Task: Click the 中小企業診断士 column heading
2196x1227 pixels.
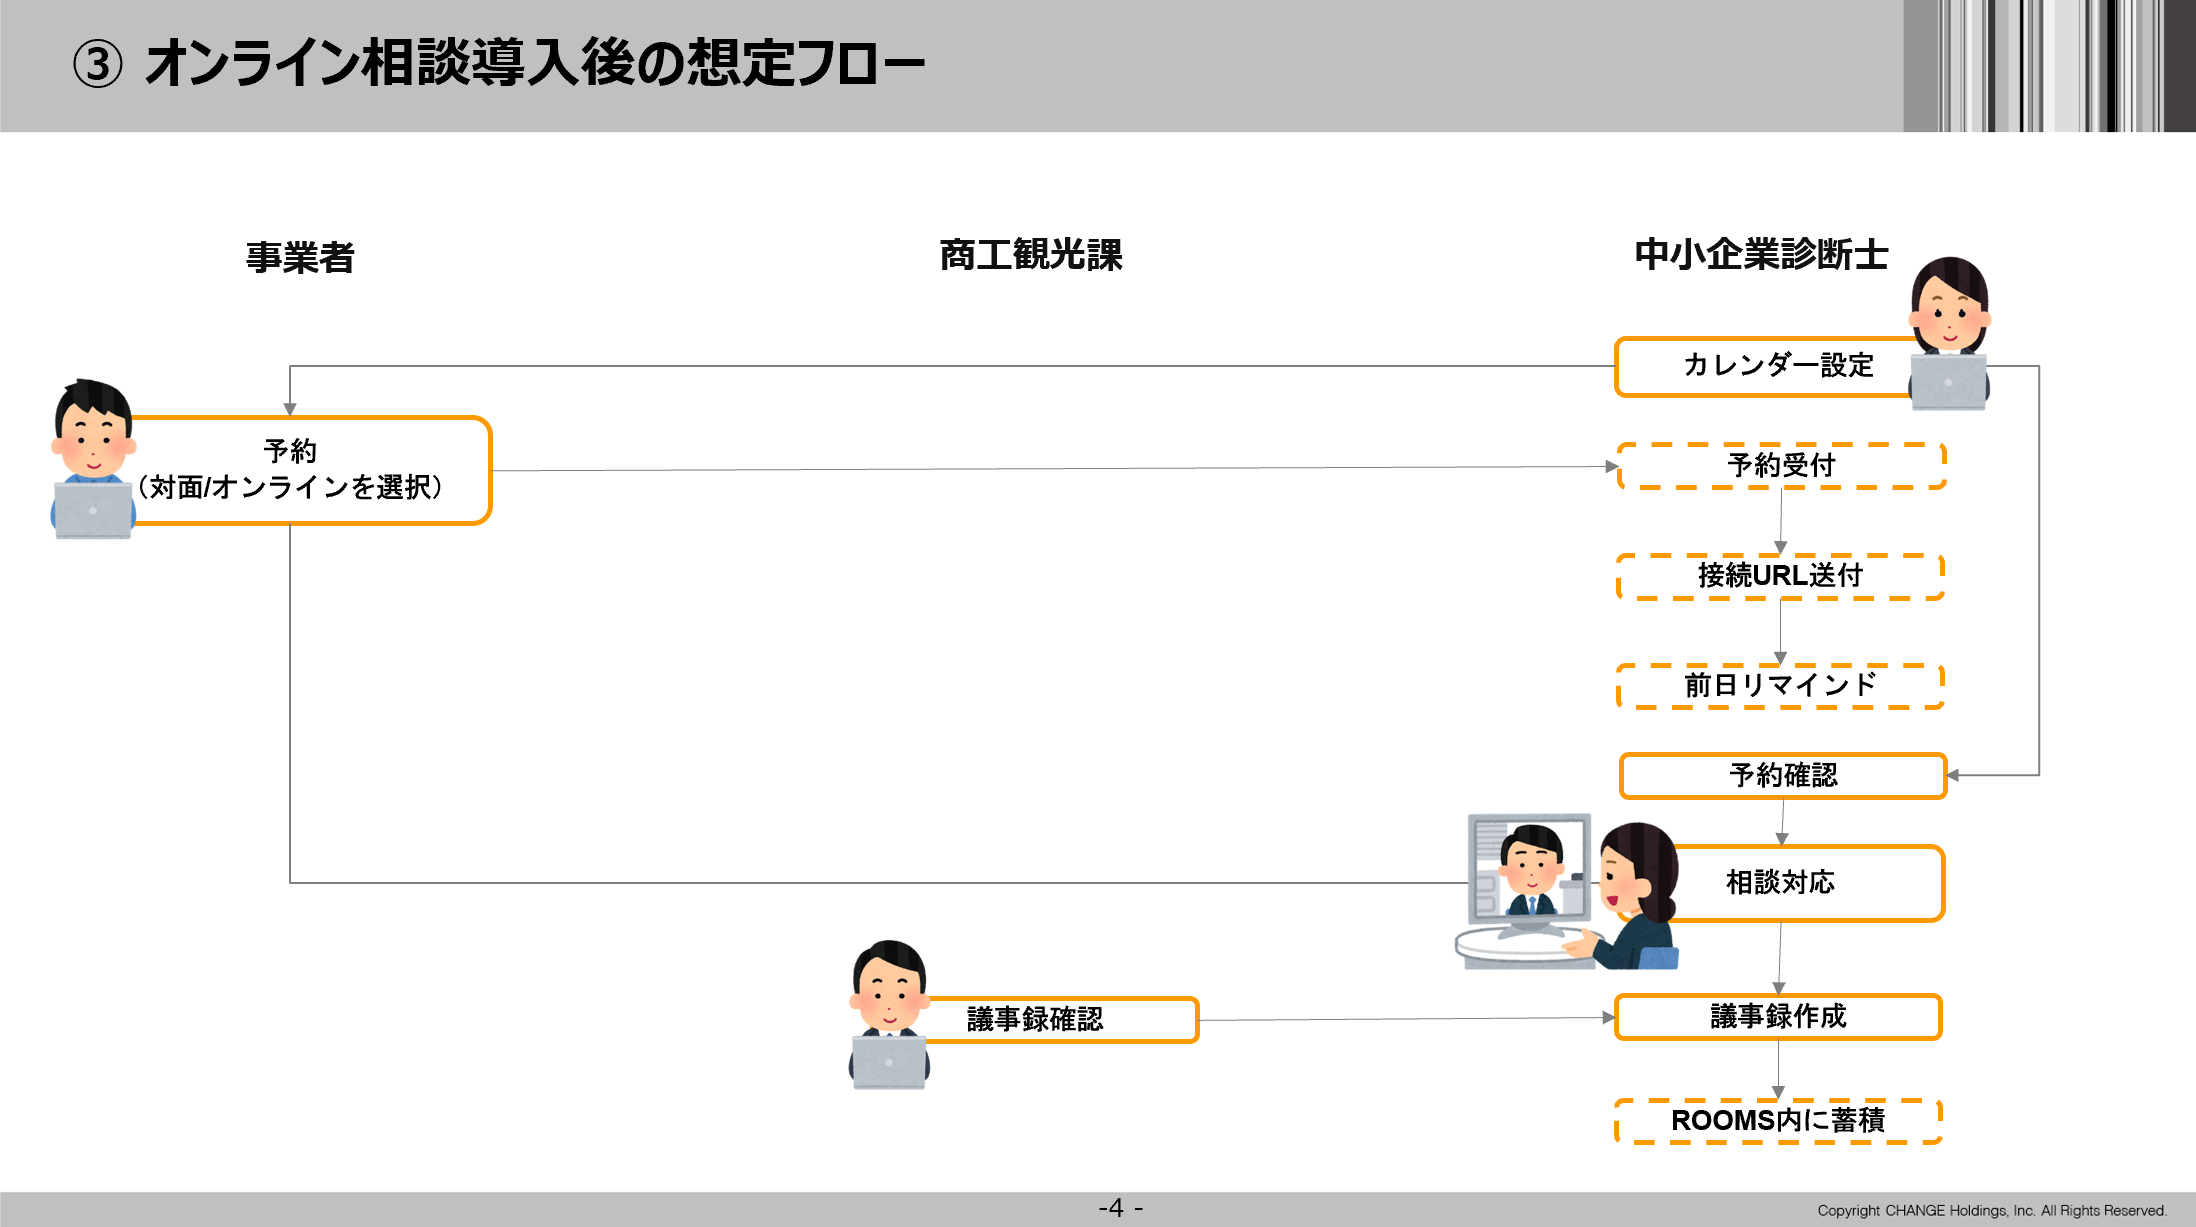Action: click(1761, 255)
